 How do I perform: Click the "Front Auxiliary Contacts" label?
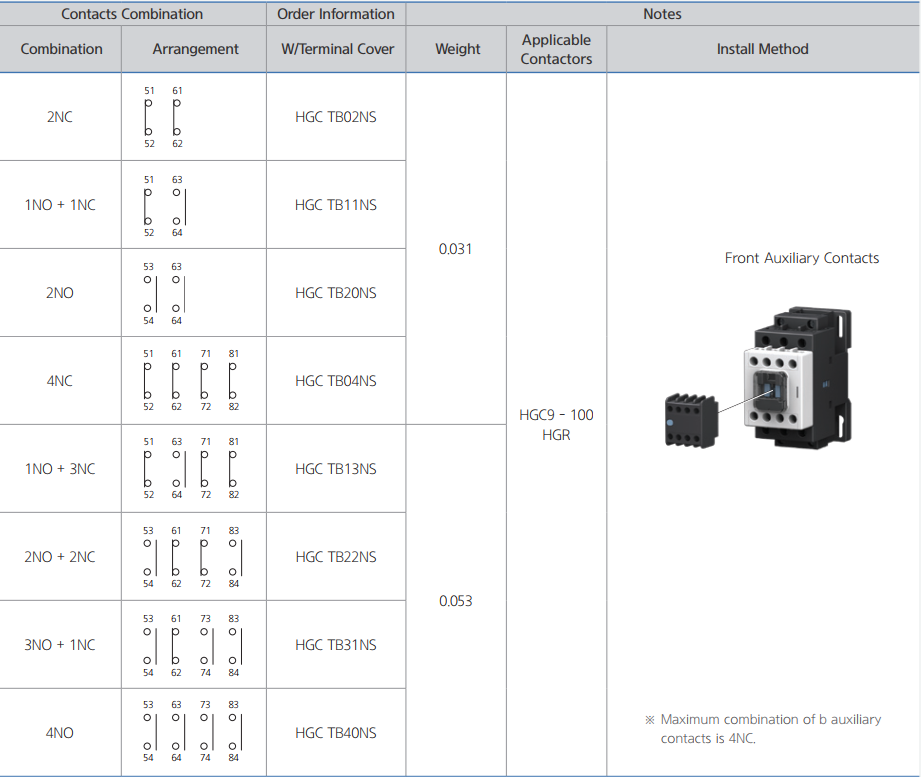802,258
